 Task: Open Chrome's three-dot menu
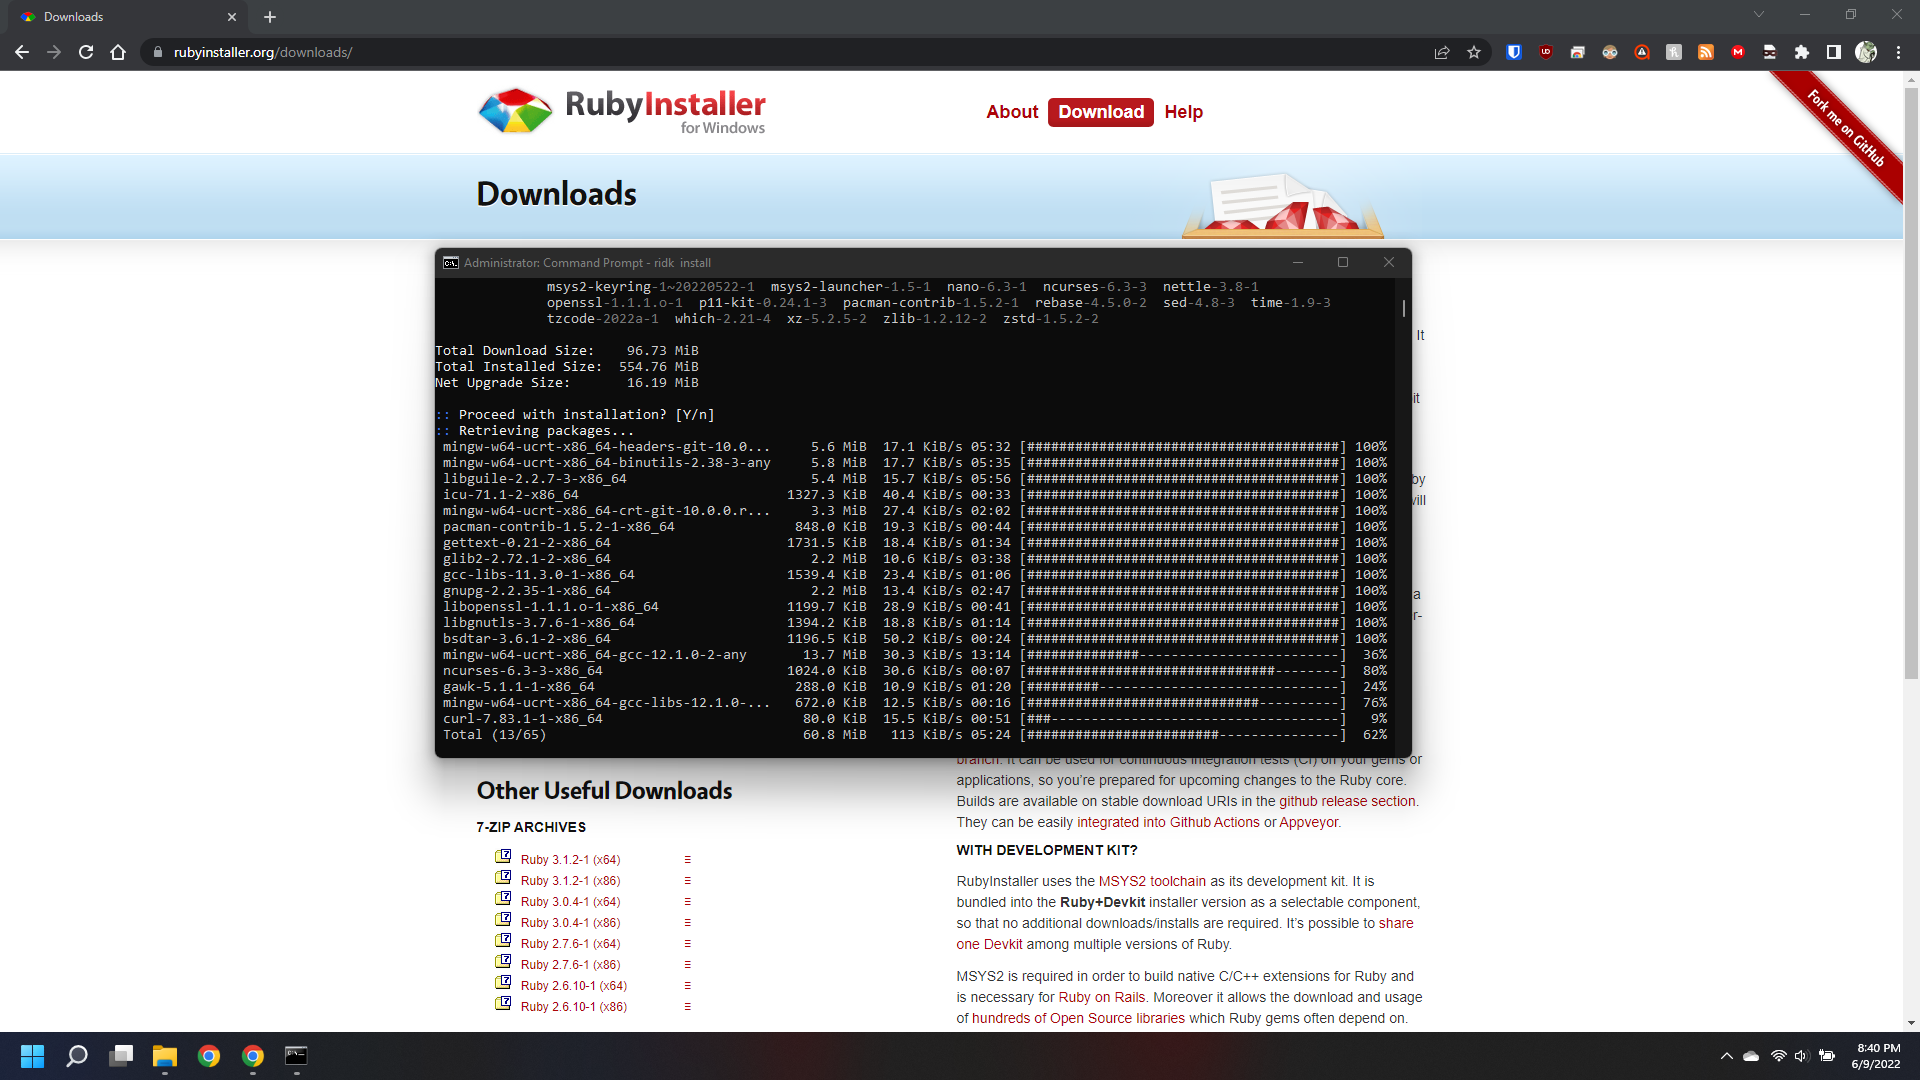point(1898,52)
